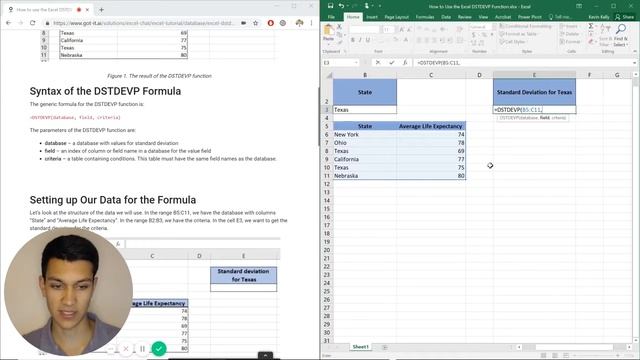
Task: Select column F header in Excel
Action: point(589,75)
